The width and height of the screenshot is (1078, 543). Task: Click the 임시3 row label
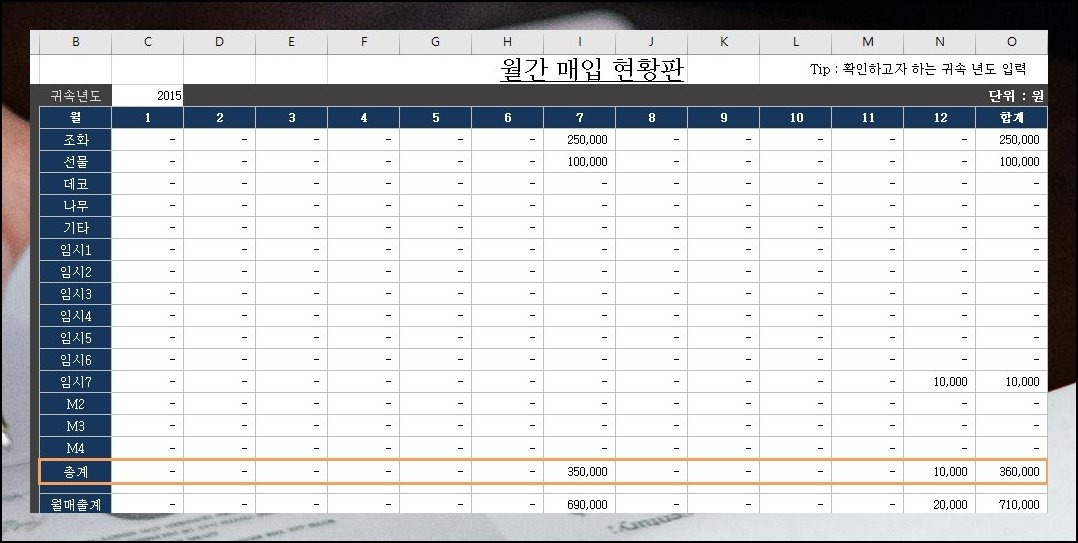[x=76, y=293]
